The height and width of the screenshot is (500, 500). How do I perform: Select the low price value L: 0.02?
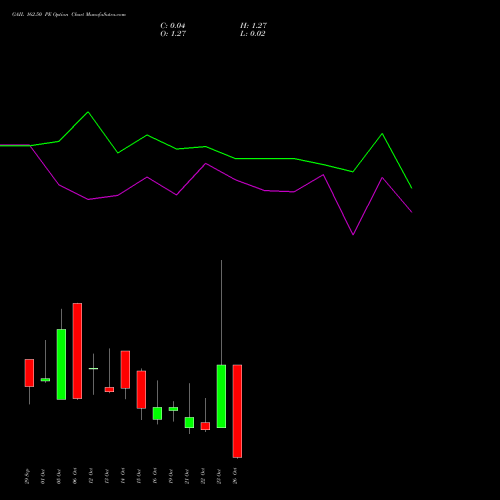[253, 34]
